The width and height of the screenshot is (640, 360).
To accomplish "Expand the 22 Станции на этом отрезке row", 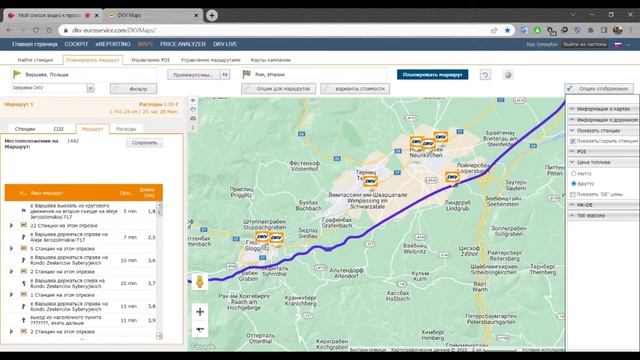I will click(x=11, y=225).
